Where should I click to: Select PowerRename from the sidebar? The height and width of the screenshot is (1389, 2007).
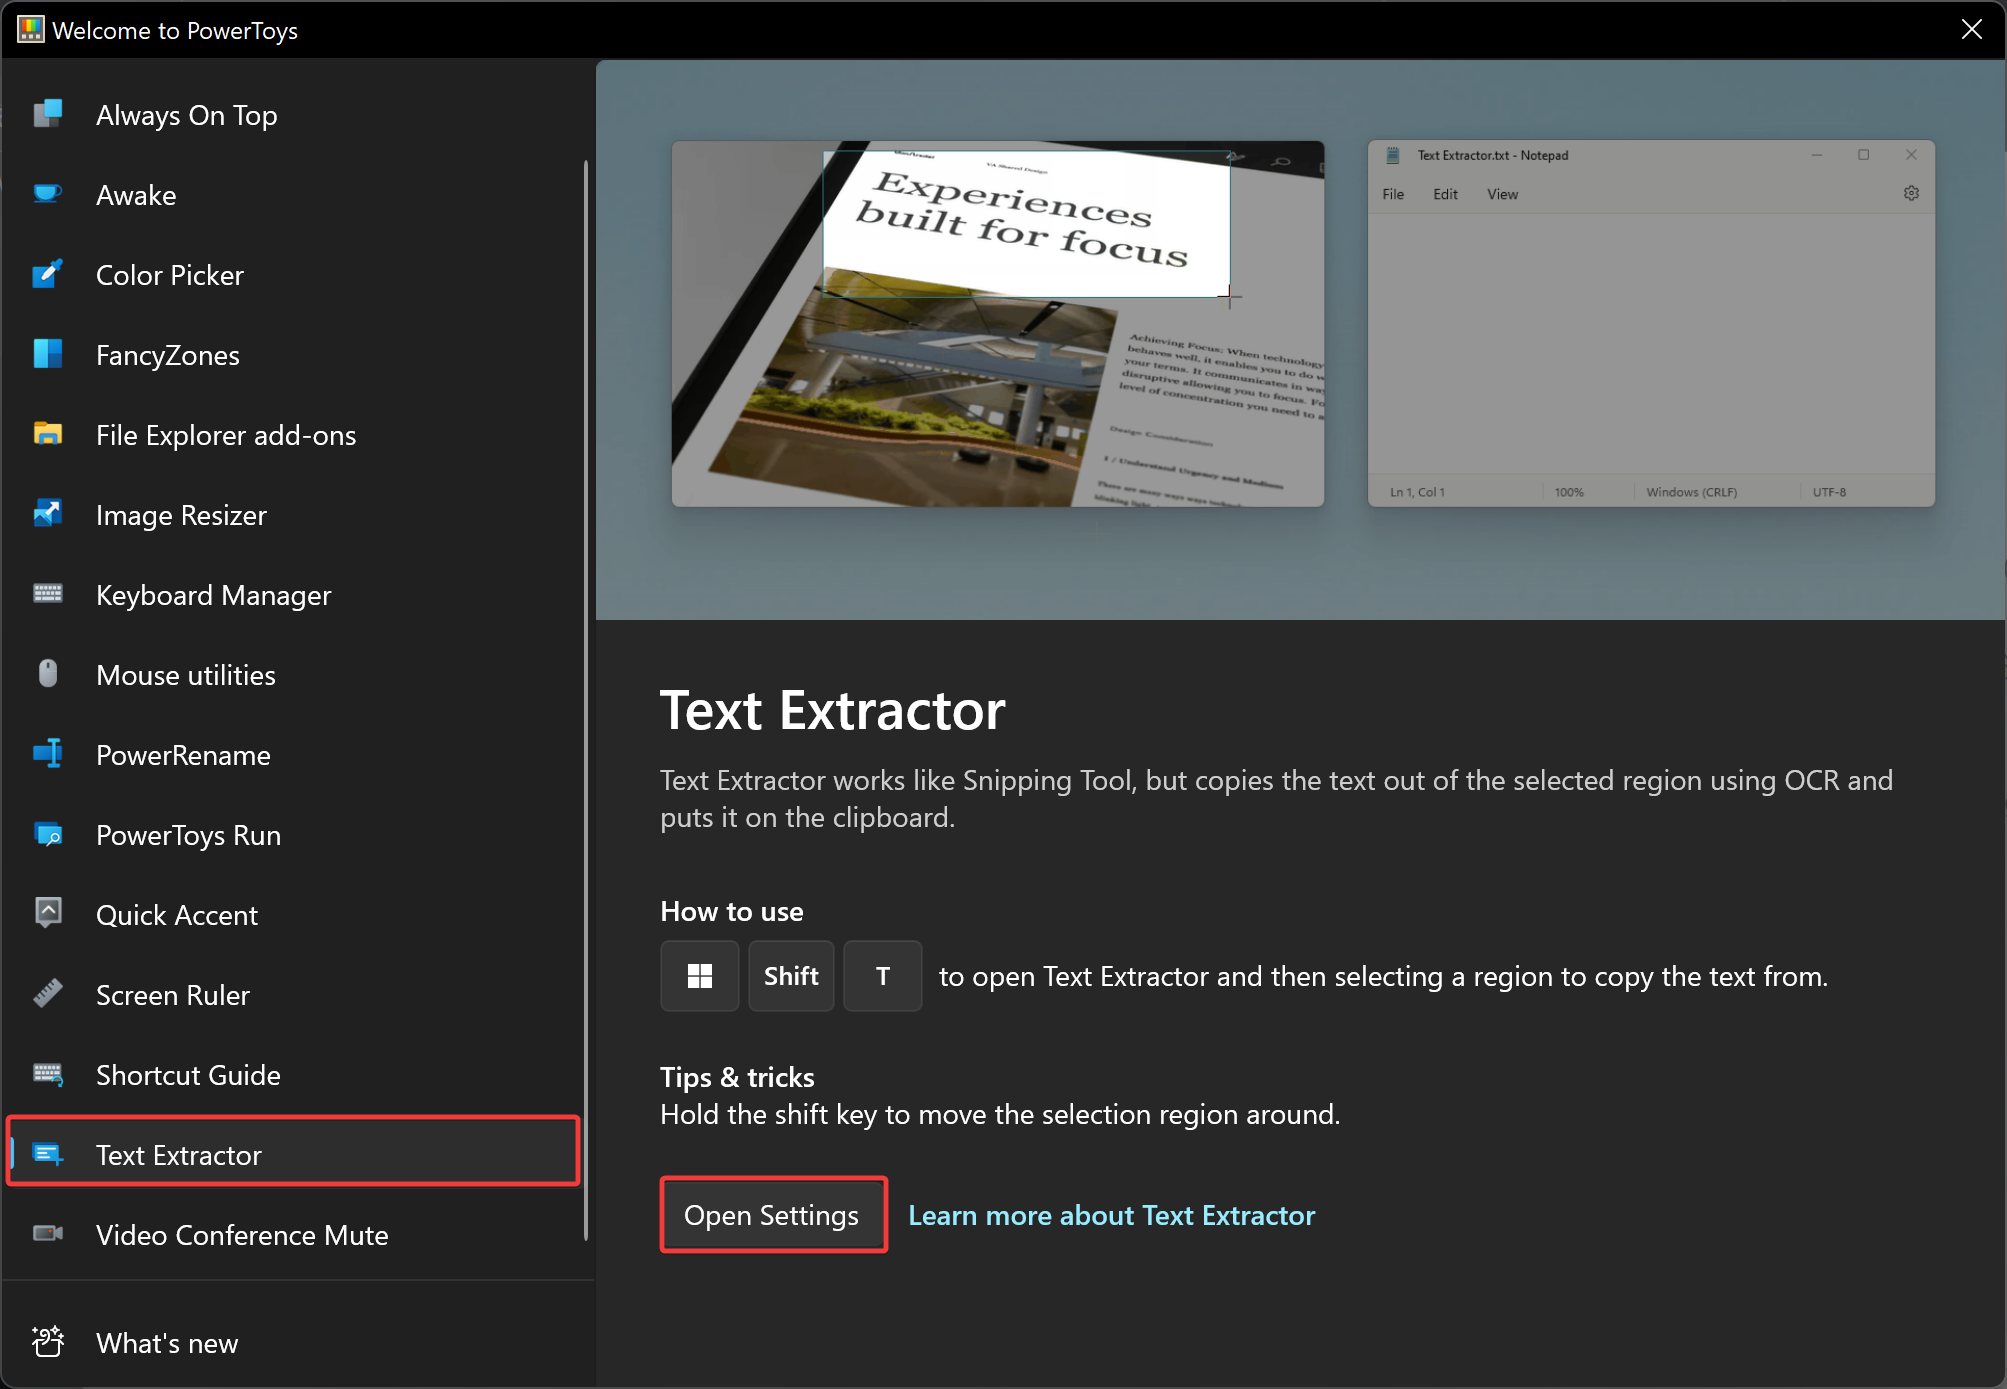click(292, 755)
